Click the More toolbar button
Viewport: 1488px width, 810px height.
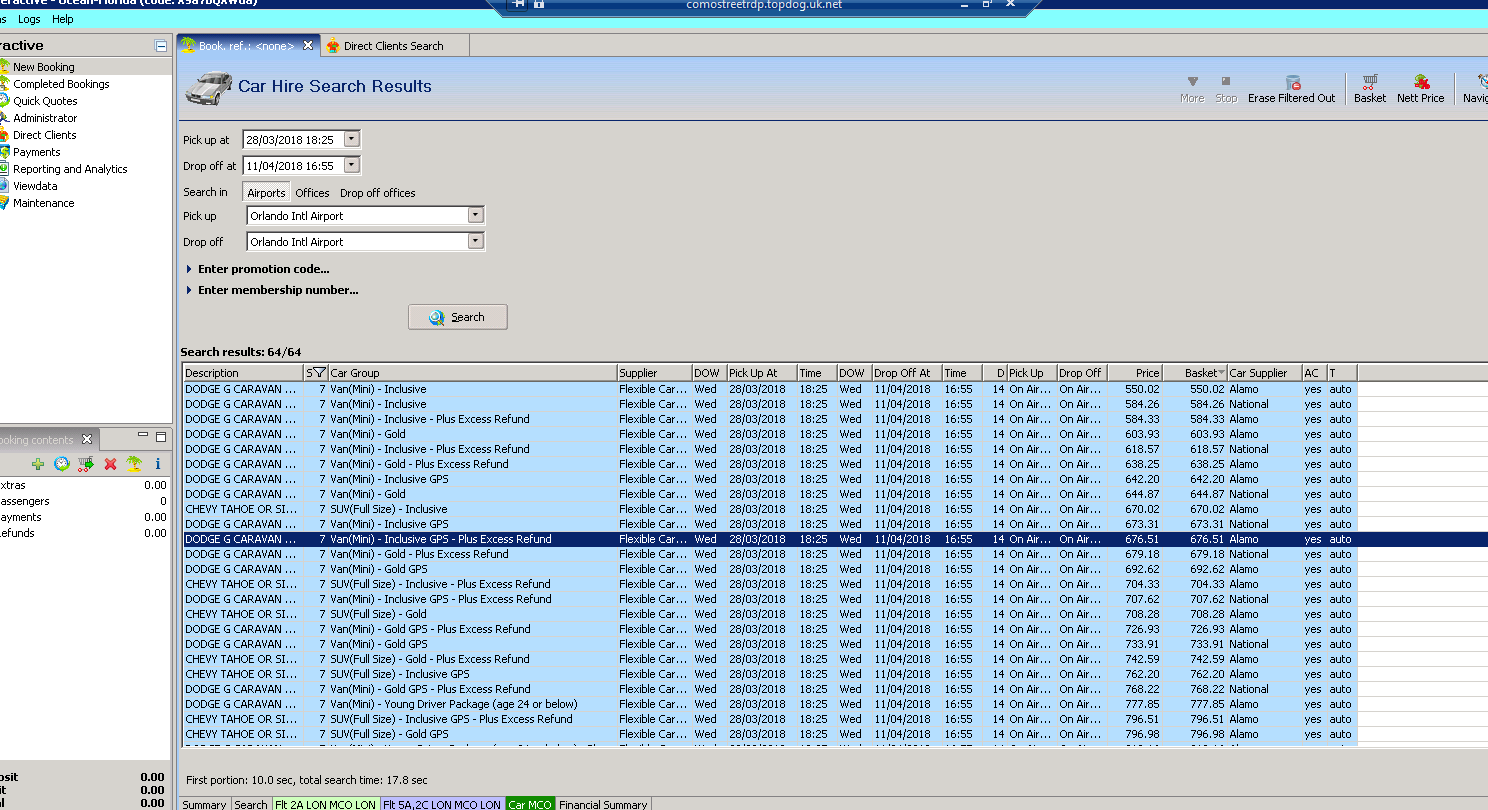1192,88
